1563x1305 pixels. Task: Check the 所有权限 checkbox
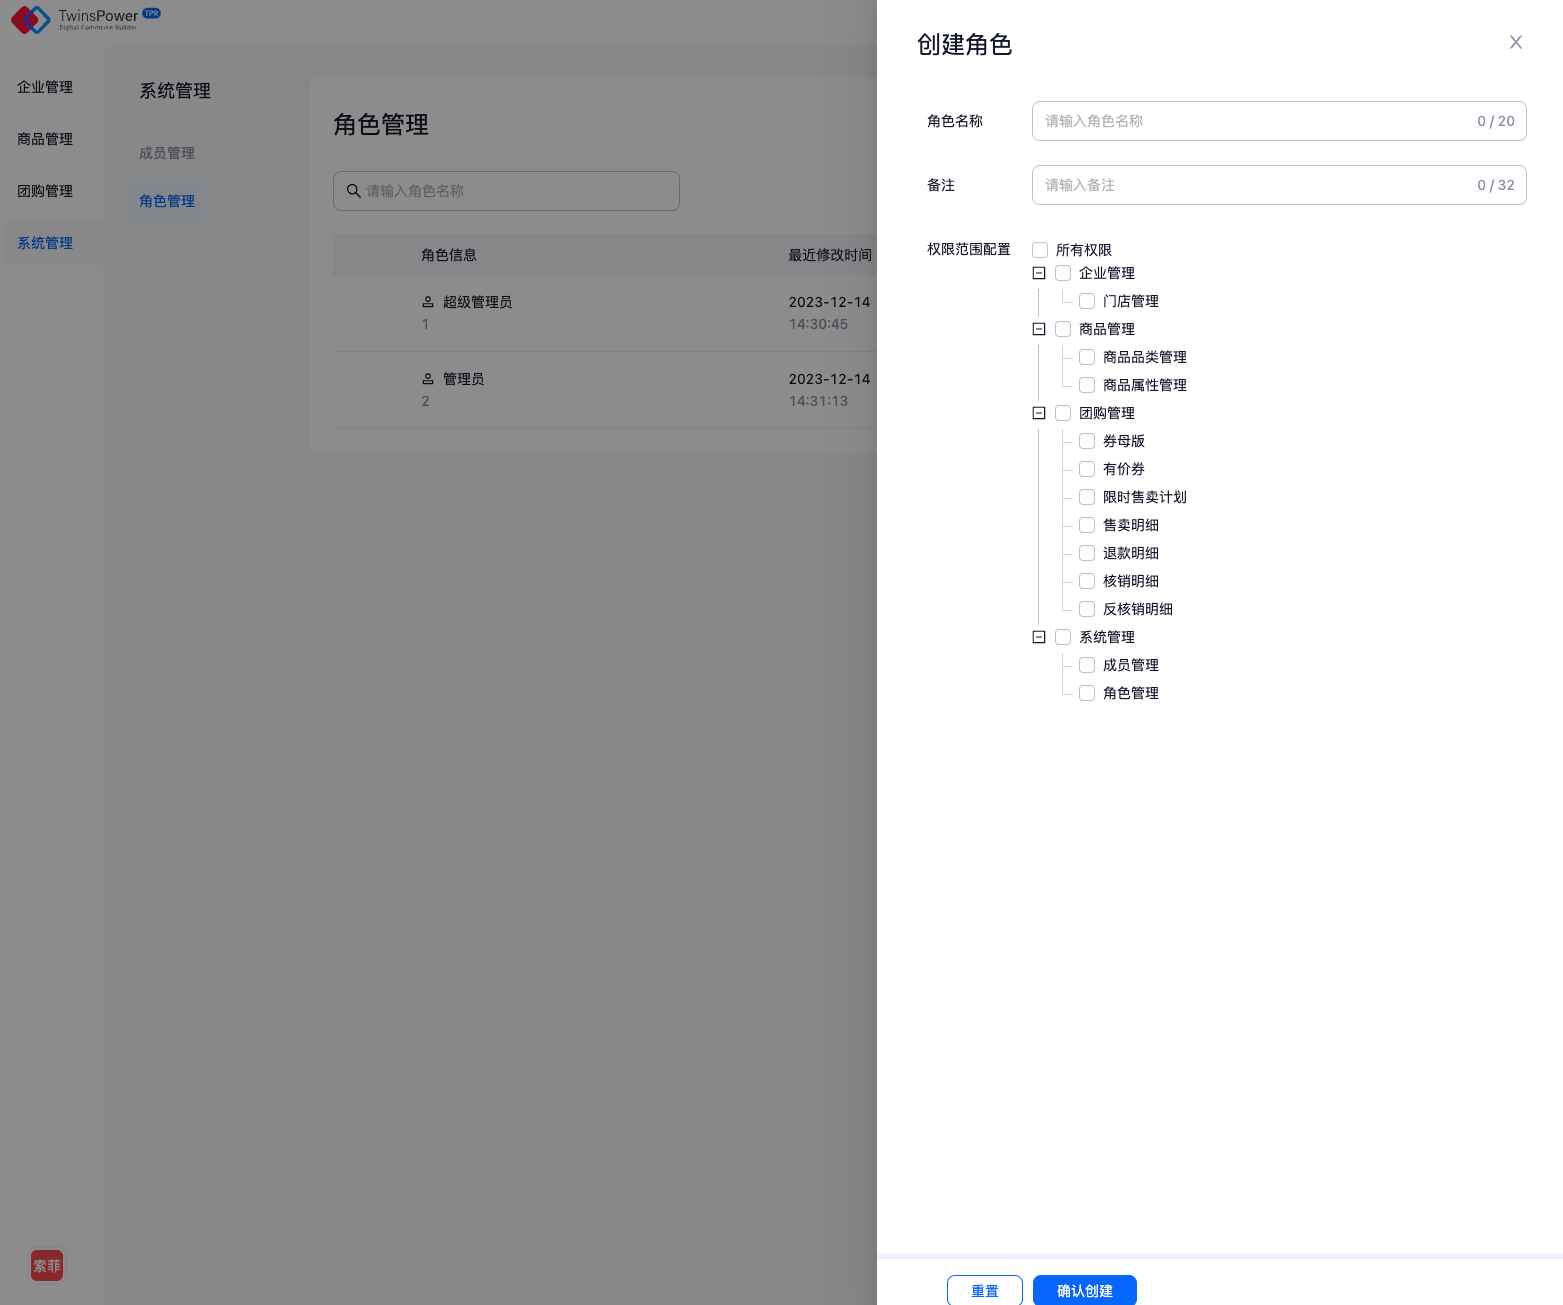[x=1040, y=250]
